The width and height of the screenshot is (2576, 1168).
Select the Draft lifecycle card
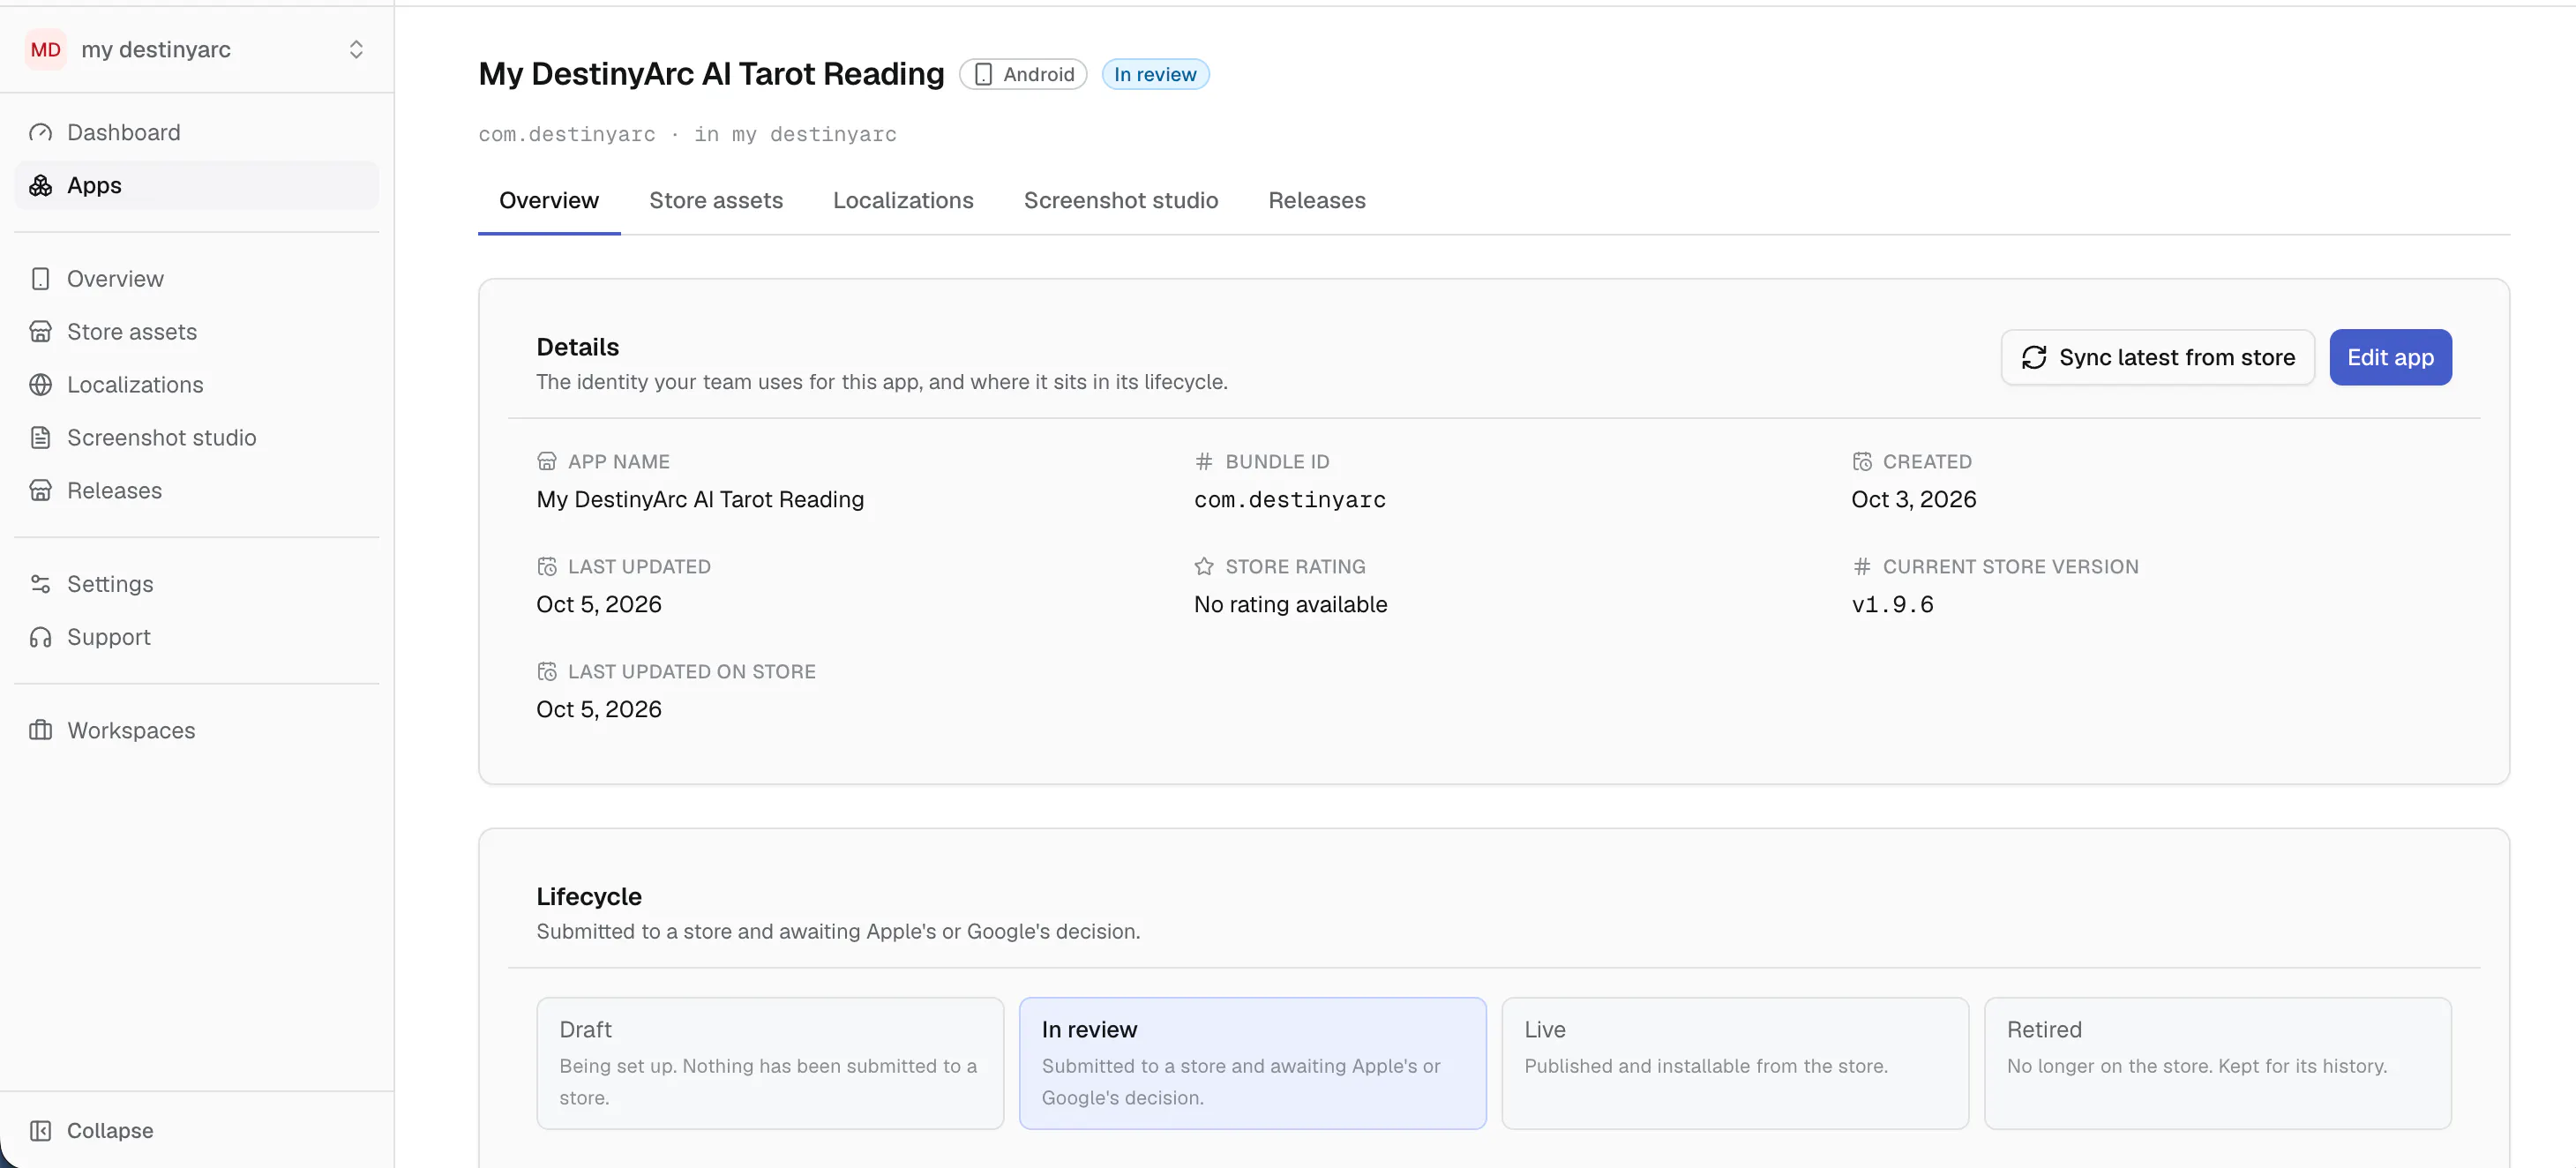tap(770, 1063)
